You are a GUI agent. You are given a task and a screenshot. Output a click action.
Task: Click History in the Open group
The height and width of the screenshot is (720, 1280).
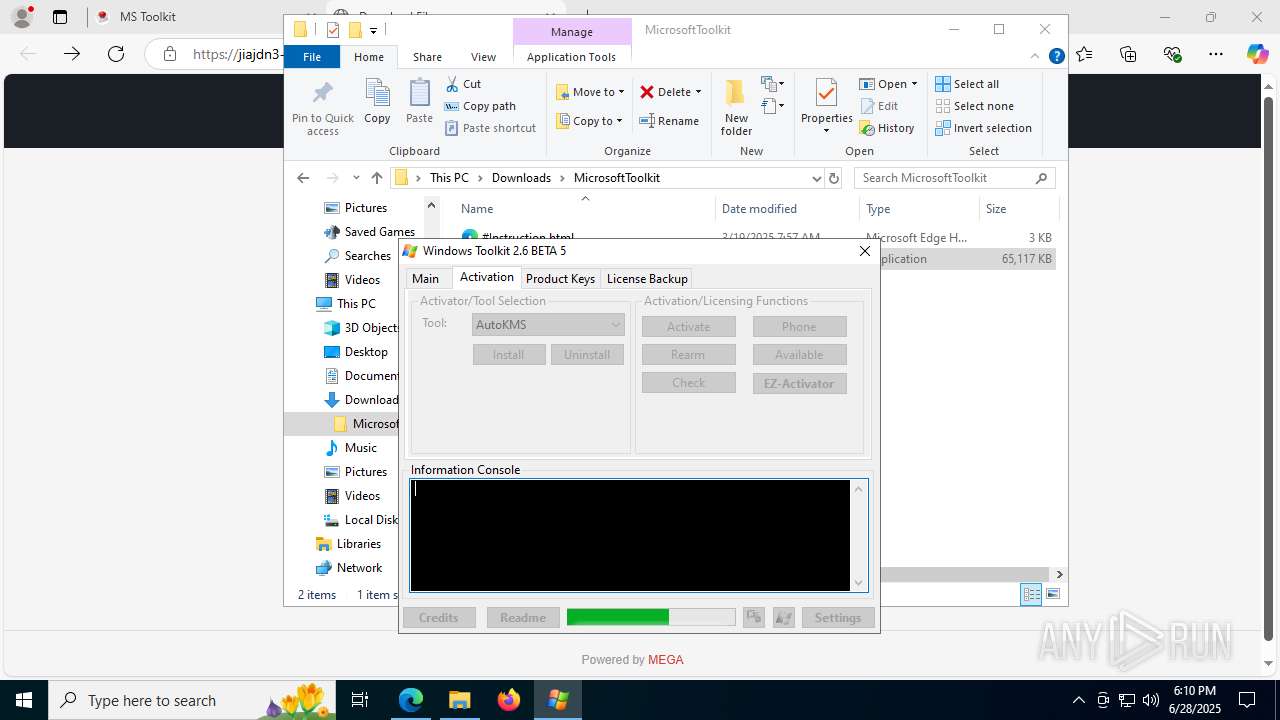887,128
